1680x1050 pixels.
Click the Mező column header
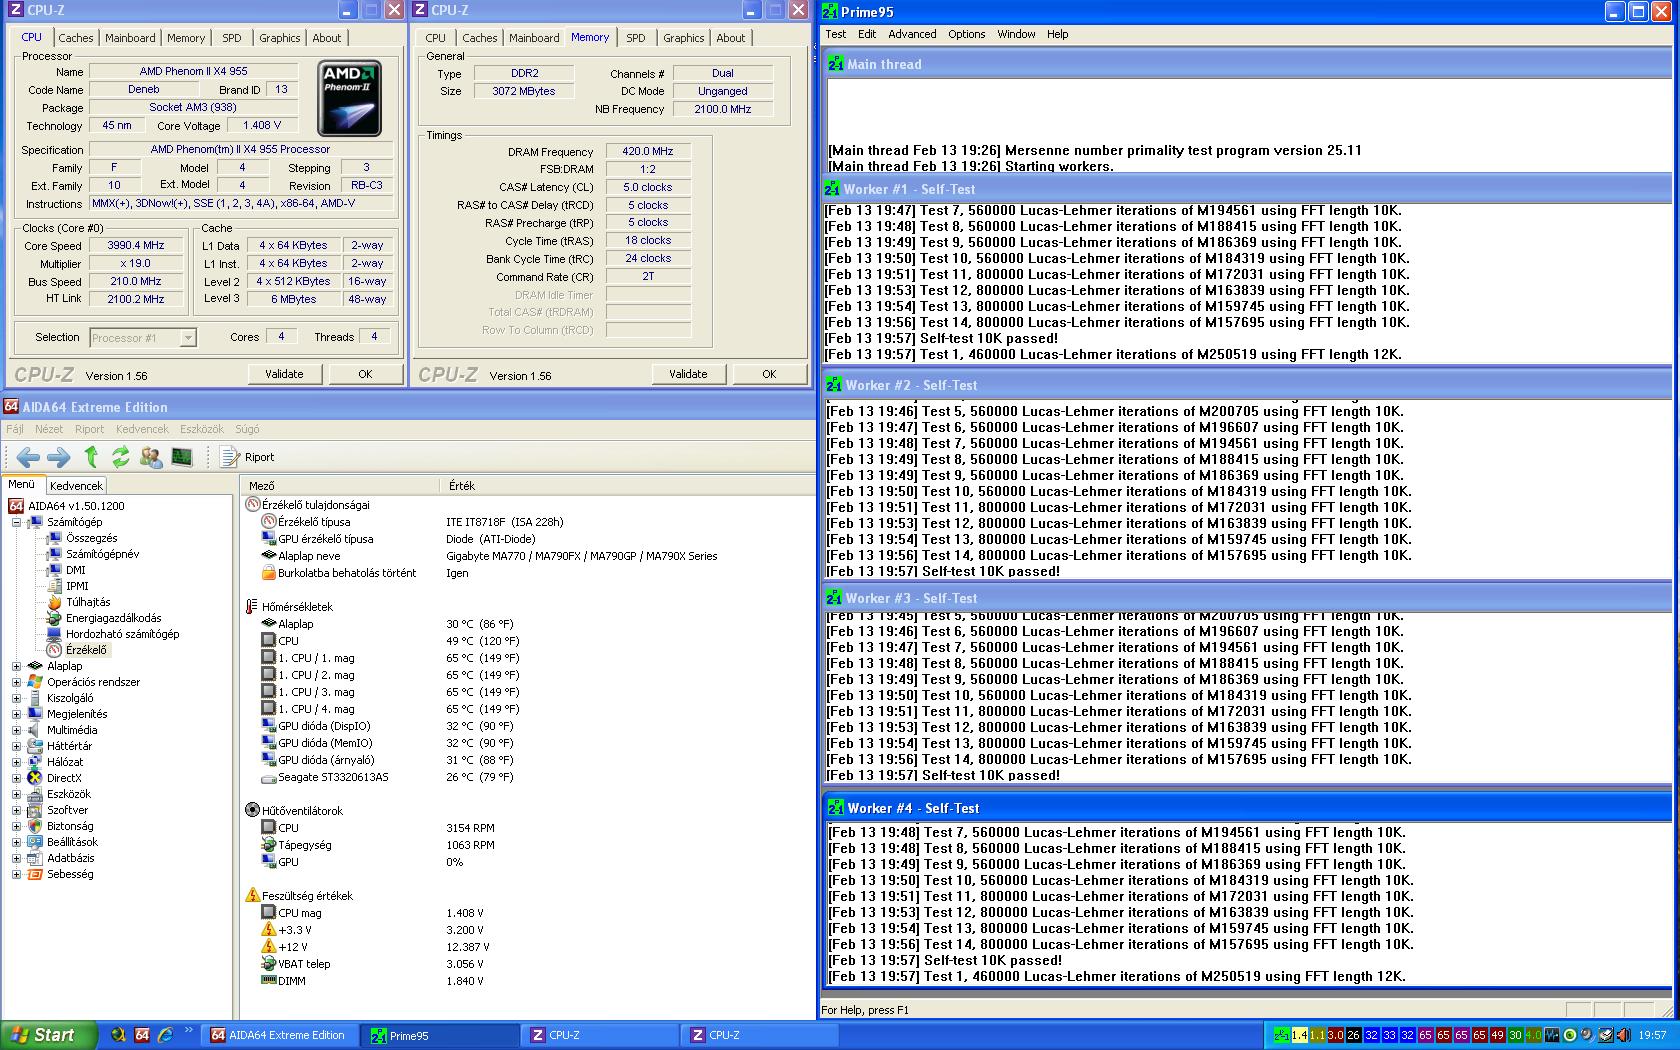pos(340,486)
